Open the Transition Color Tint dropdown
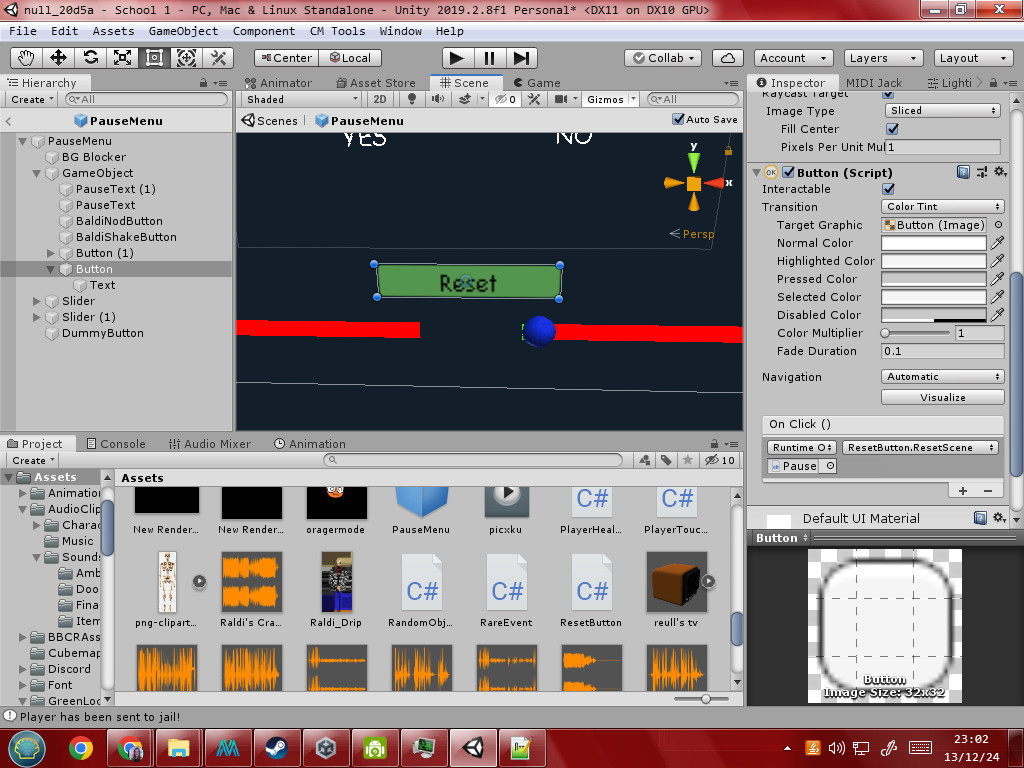Screen dimensions: 1024x768 (942, 206)
